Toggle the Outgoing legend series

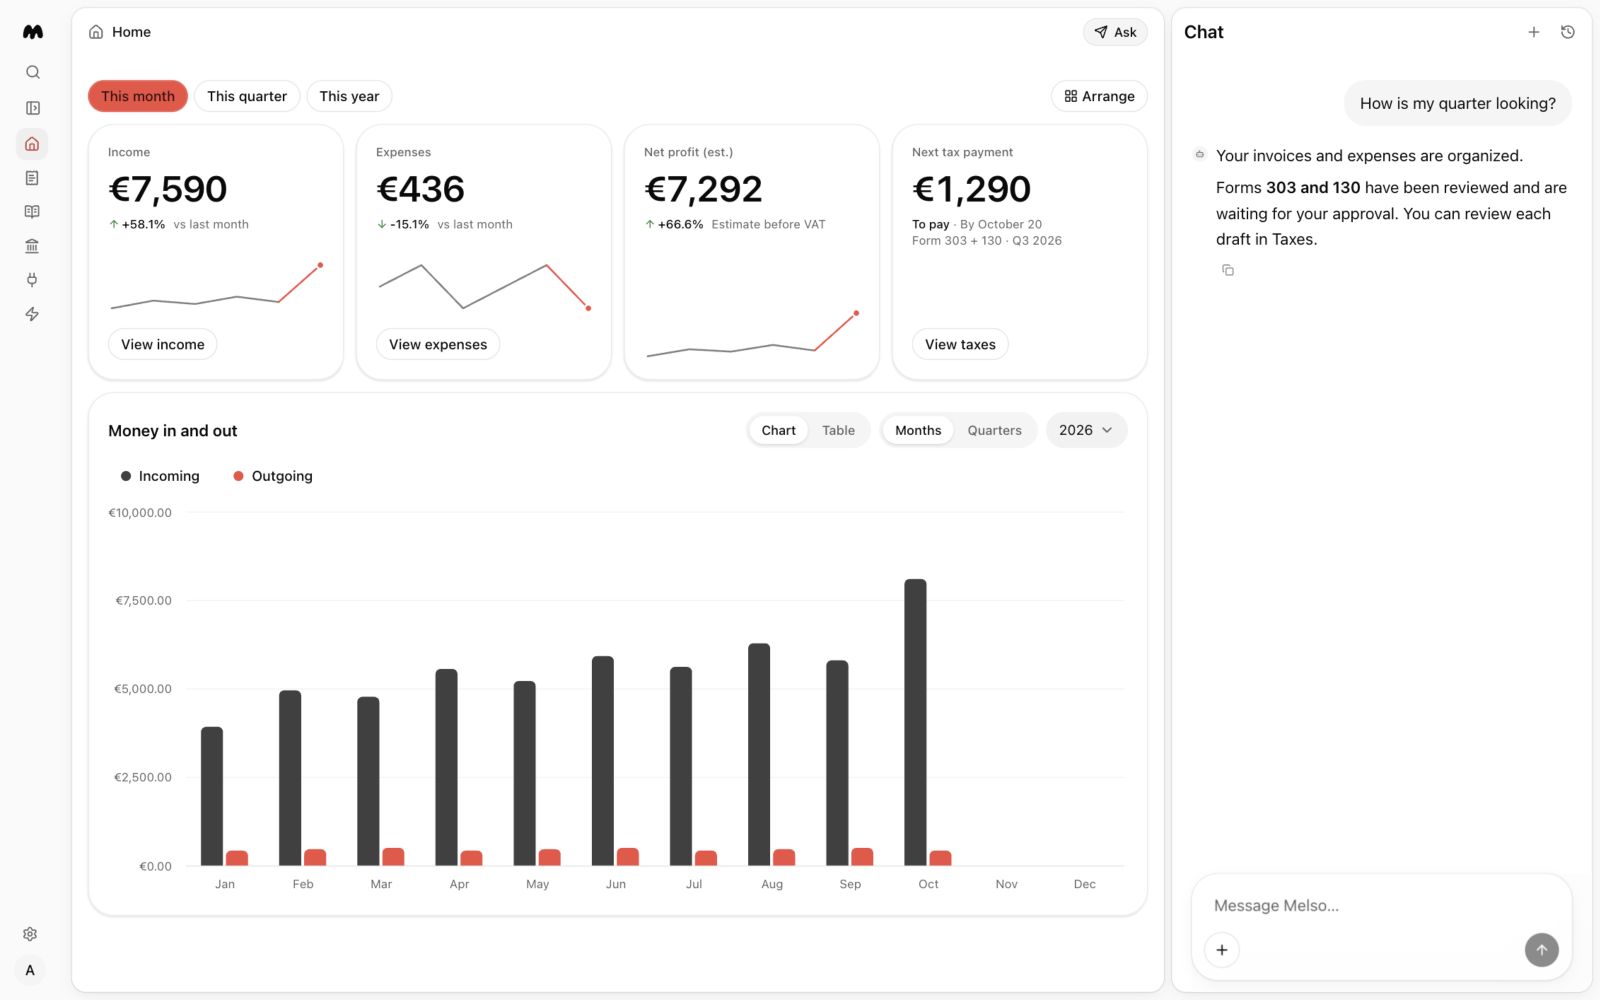(273, 476)
